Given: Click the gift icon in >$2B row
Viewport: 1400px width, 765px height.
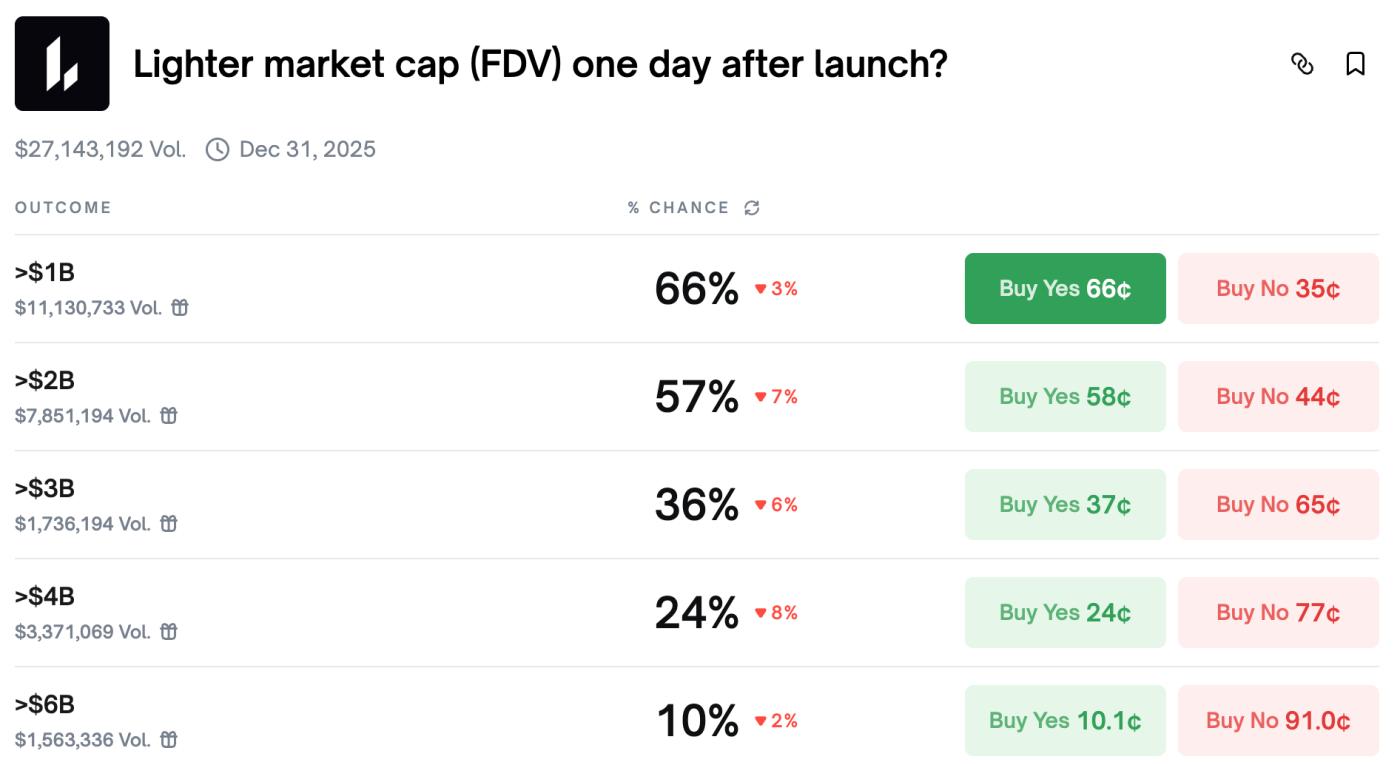Looking at the screenshot, I should click(169, 416).
